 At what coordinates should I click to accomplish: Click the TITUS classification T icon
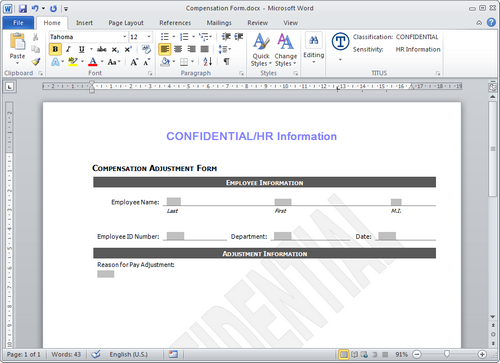(340, 42)
